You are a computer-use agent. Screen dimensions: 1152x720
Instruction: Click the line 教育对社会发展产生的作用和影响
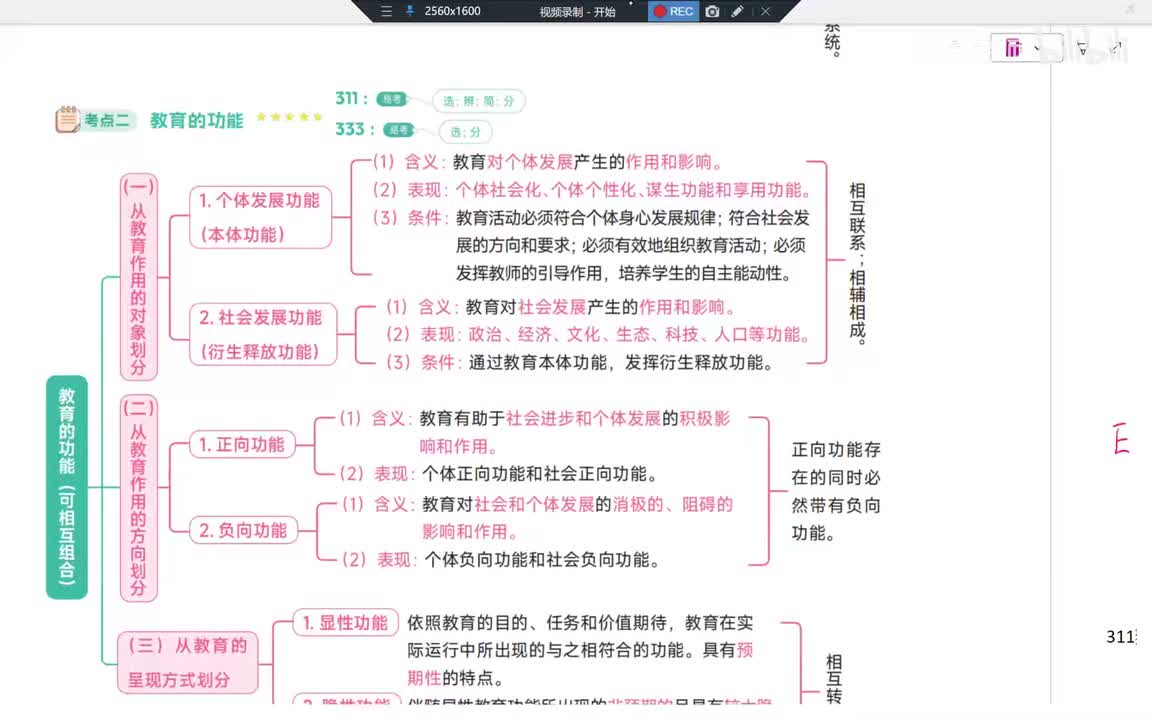coord(601,306)
